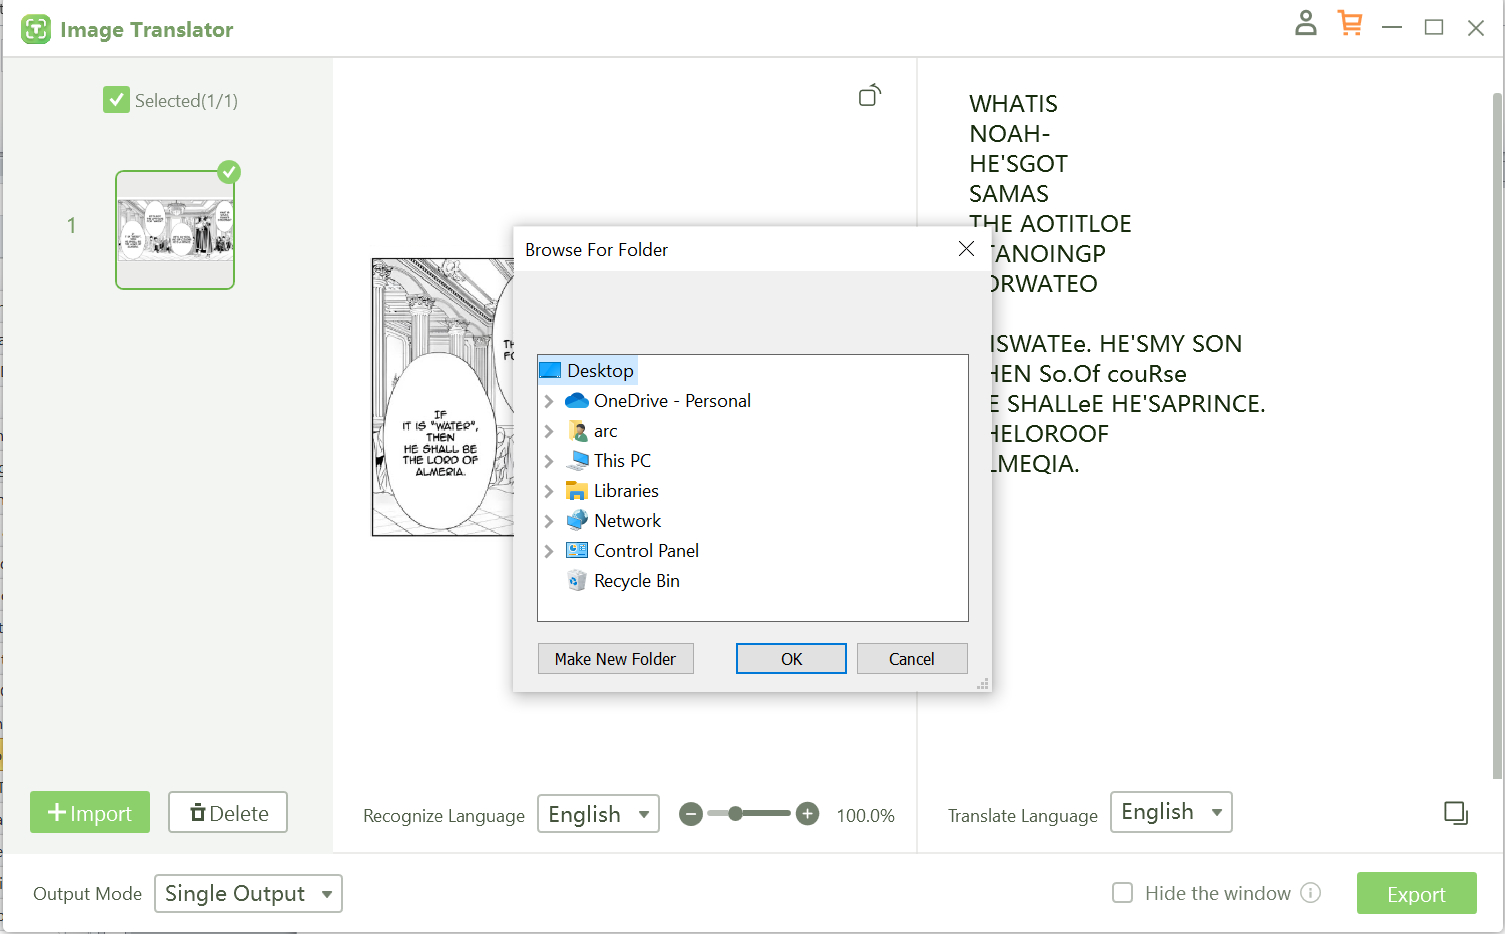
Task: Expand This PC in the folder tree
Action: click(549, 461)
